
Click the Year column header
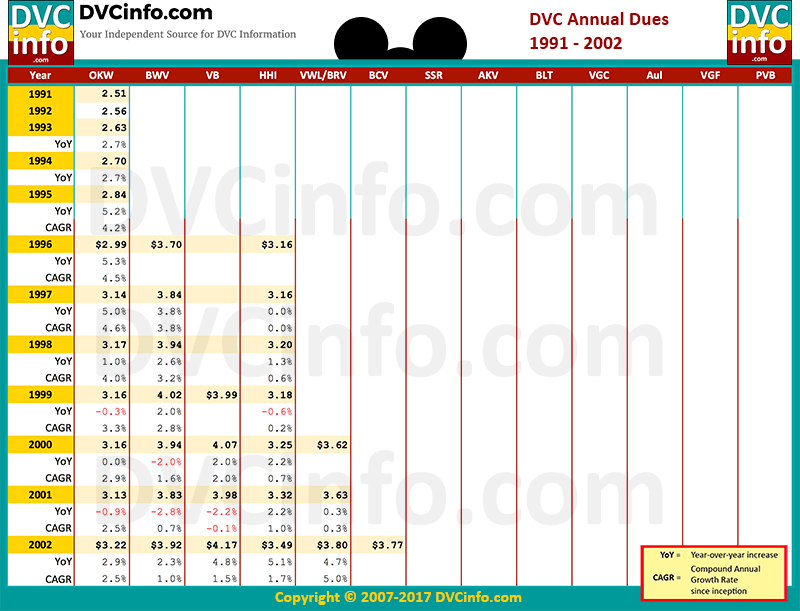tap(40, 75)
